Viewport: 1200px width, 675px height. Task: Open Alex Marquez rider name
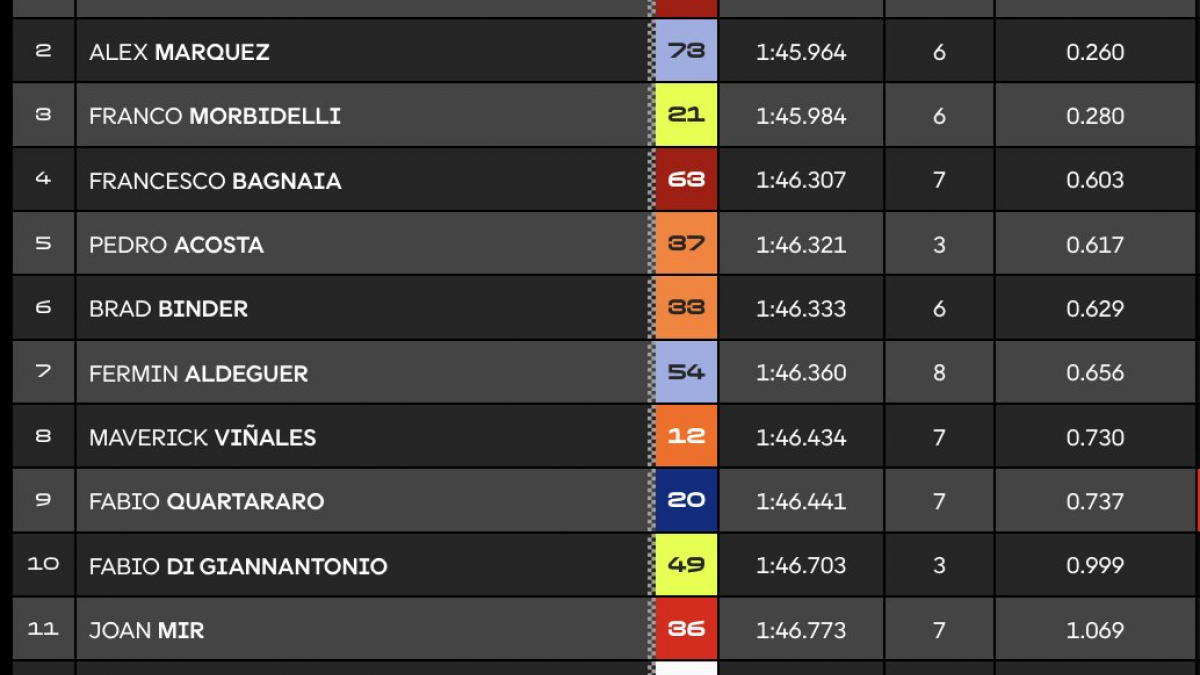pyautogui.click(x=179, y=52)
